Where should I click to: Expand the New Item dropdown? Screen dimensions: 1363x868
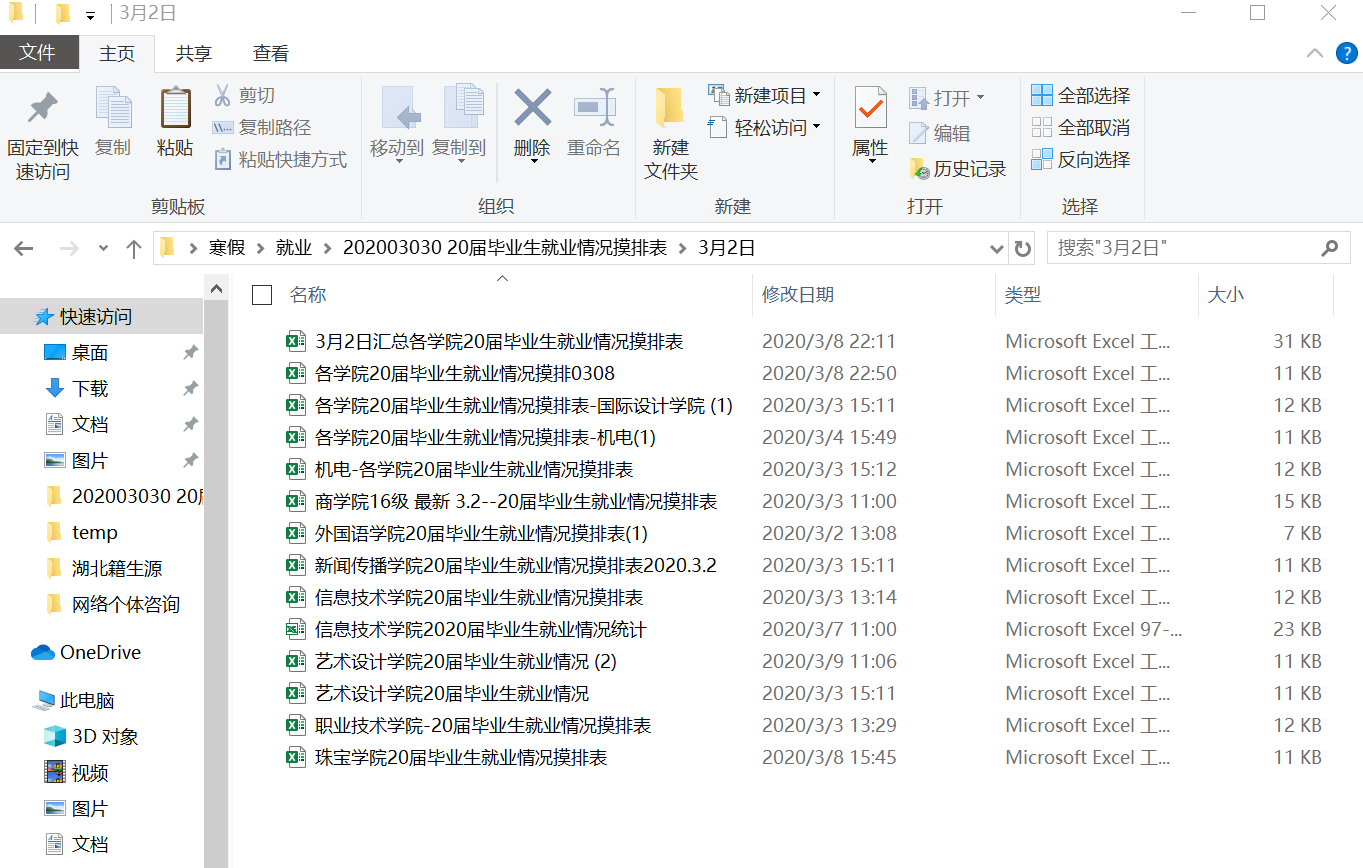pyautogui.click(x=816, y=96)
